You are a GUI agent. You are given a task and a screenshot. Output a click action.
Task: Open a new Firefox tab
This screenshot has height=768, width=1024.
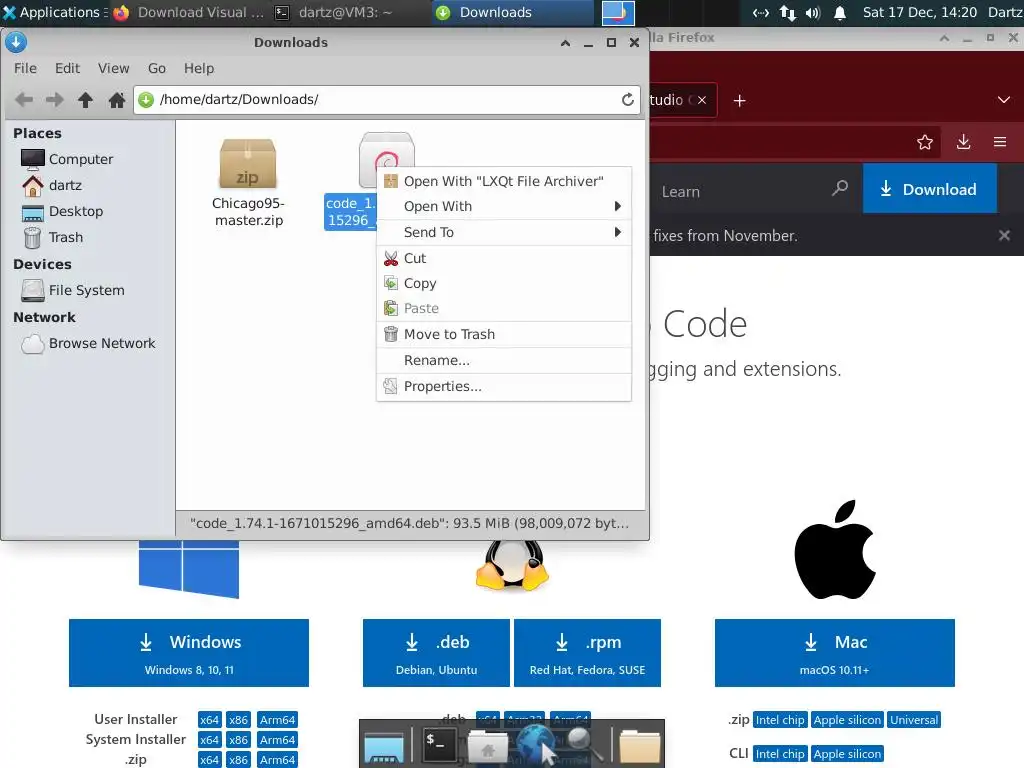[739, 101]
